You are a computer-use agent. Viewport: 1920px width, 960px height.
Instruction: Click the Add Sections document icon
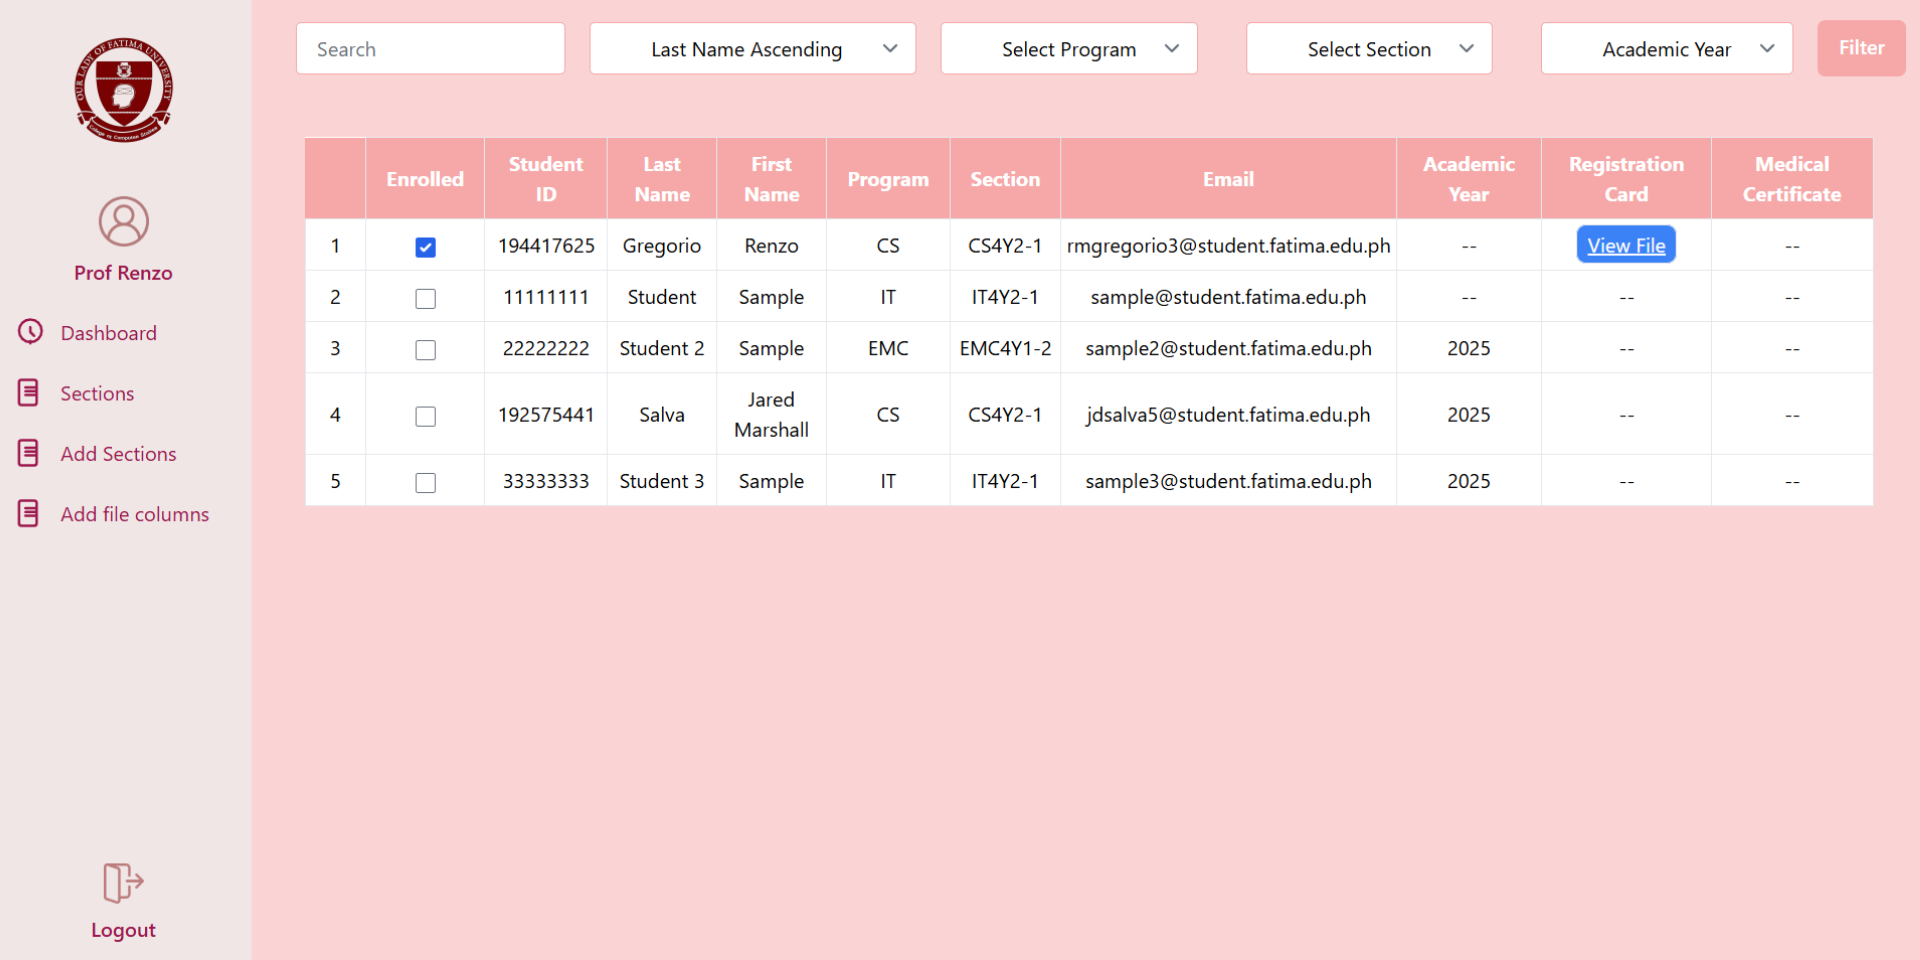(29, 453)
